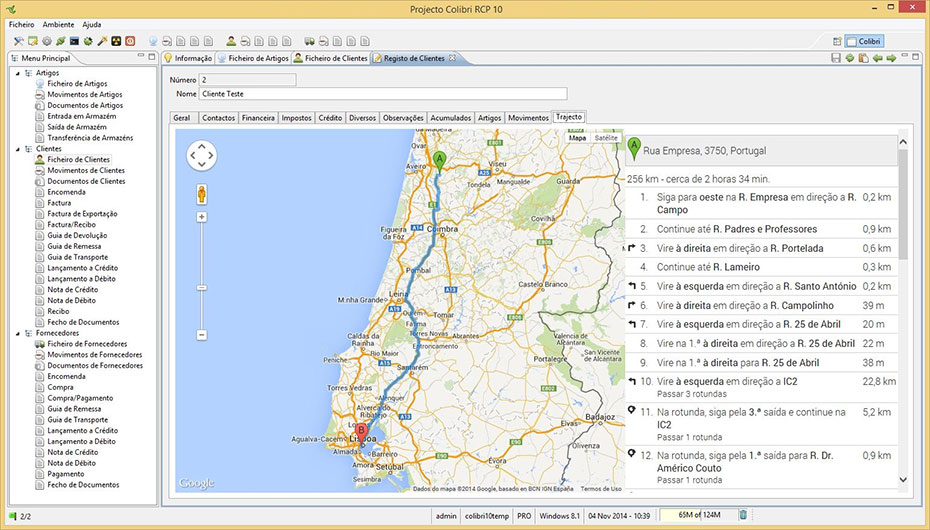930x530 pixels.
Task: Click the green marker A on map
Action: tap(438, 160)
